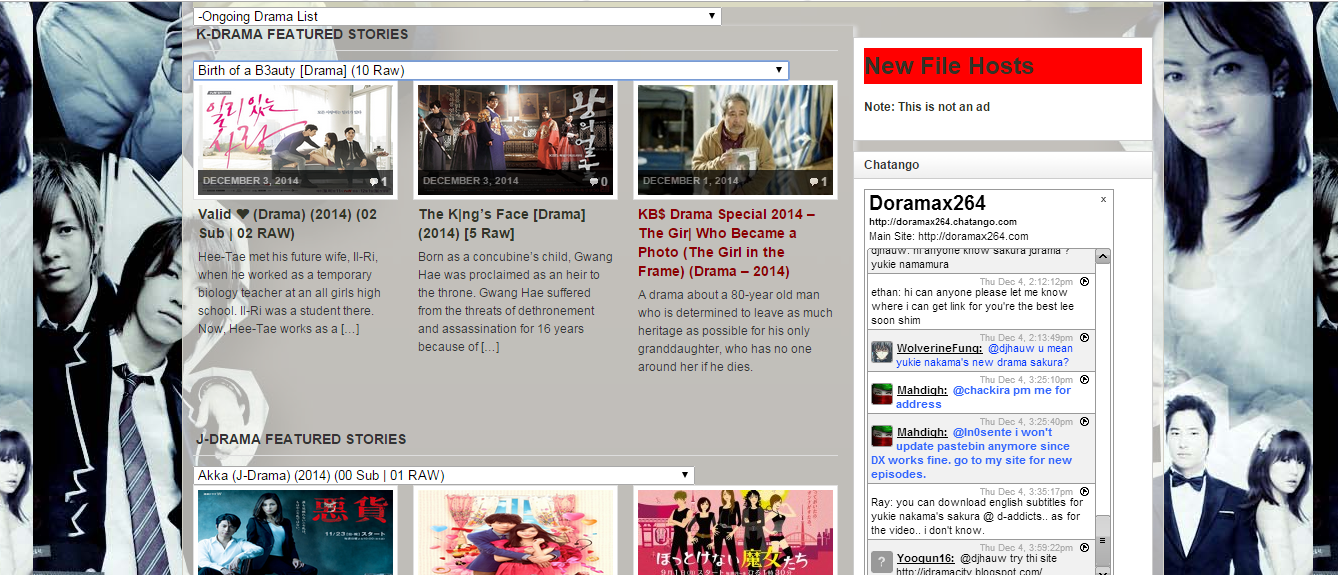The image size is (1338, 575).
Task: Open WolverineFung's avatar in chat
Action: 881,352
